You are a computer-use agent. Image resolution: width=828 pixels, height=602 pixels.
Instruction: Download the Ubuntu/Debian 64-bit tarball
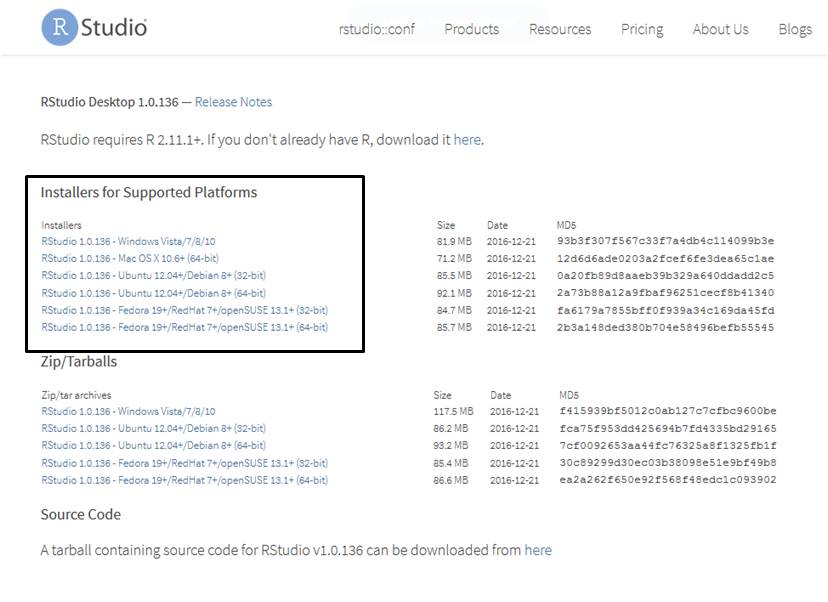[153, 445]
